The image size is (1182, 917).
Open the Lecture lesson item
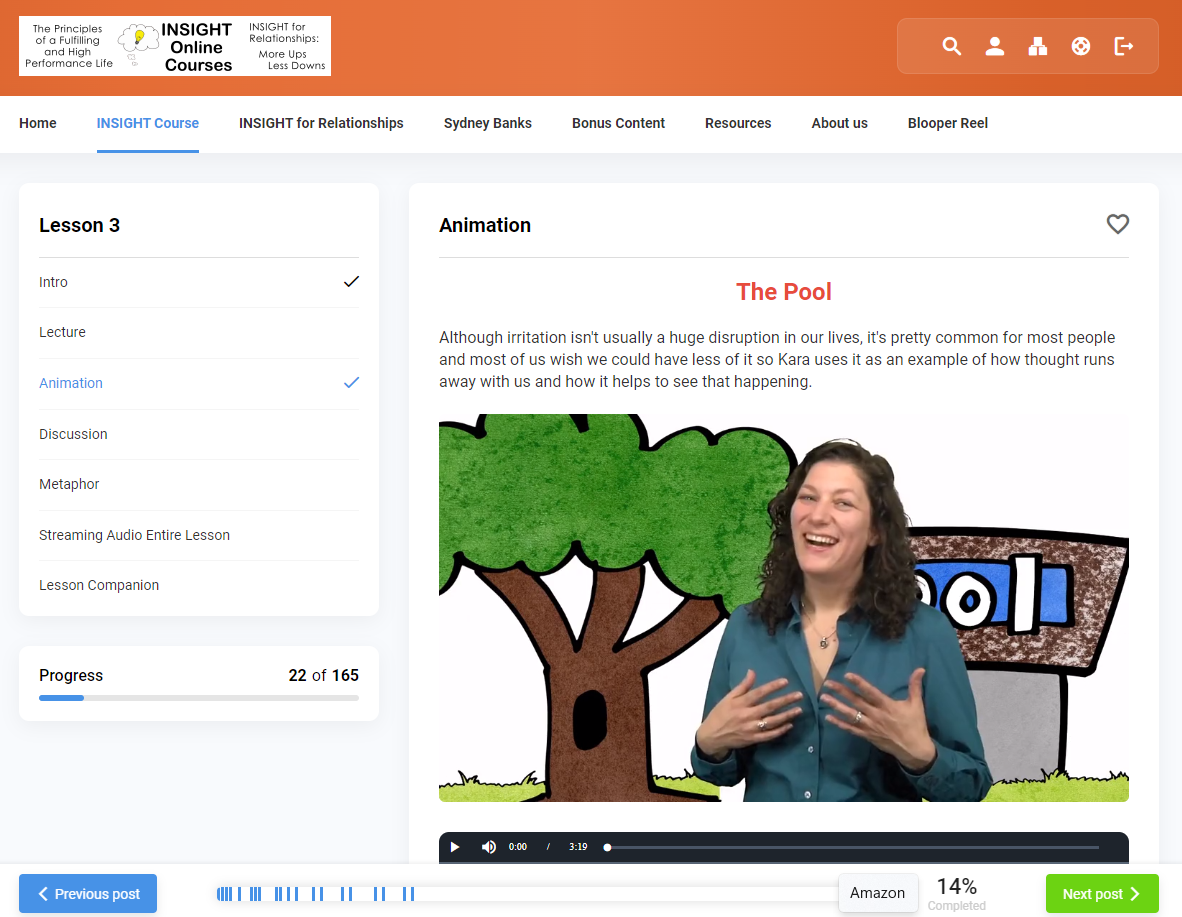click(62, 332)
